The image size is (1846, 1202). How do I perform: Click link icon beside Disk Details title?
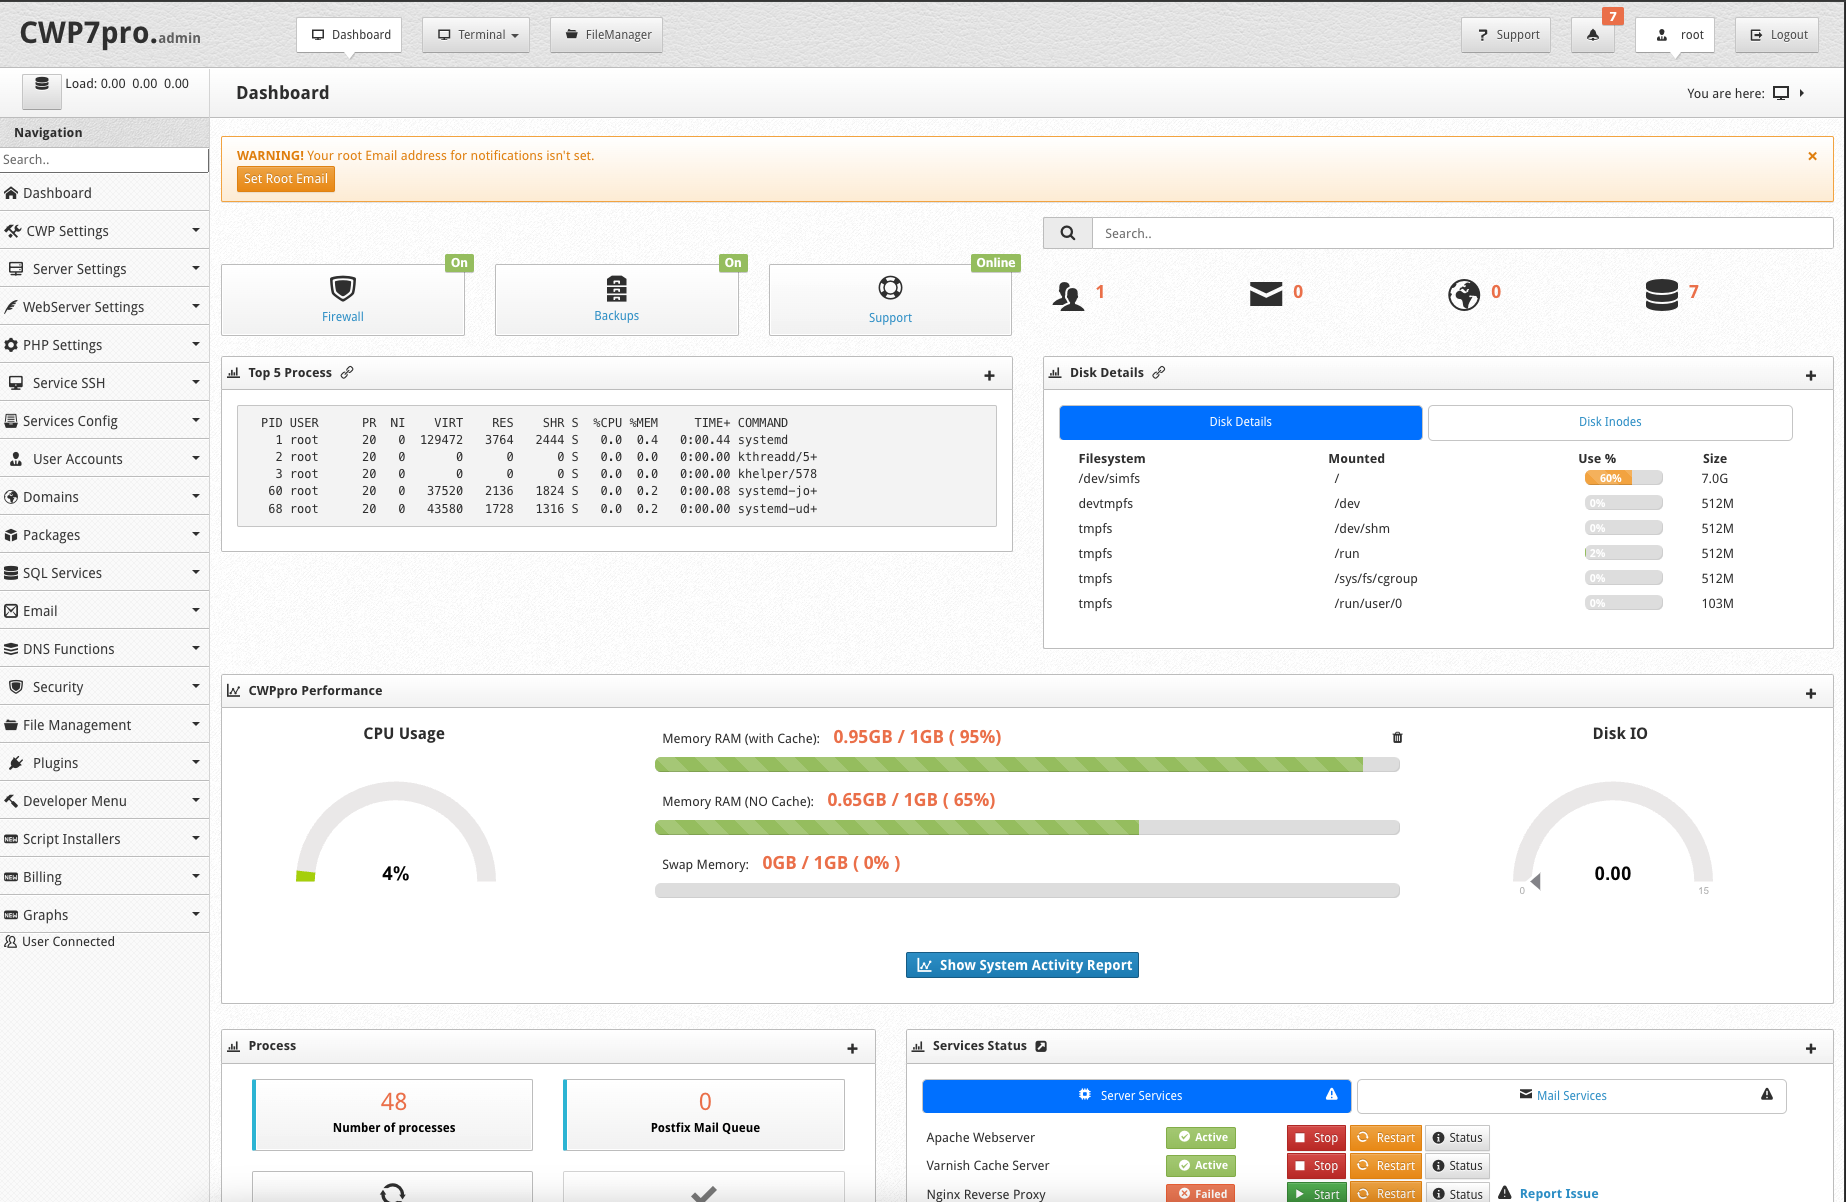click(1159, 372)
